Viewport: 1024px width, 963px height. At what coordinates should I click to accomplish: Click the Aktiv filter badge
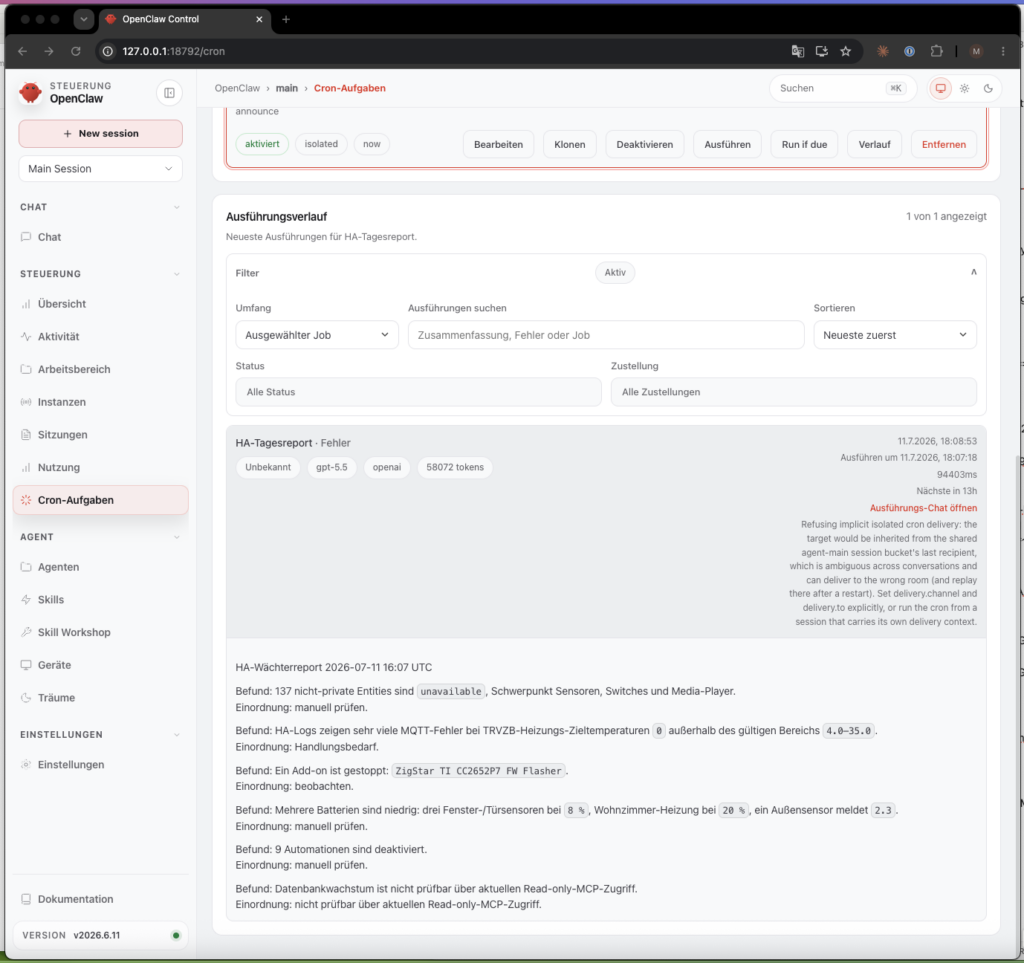pos(615,272)
